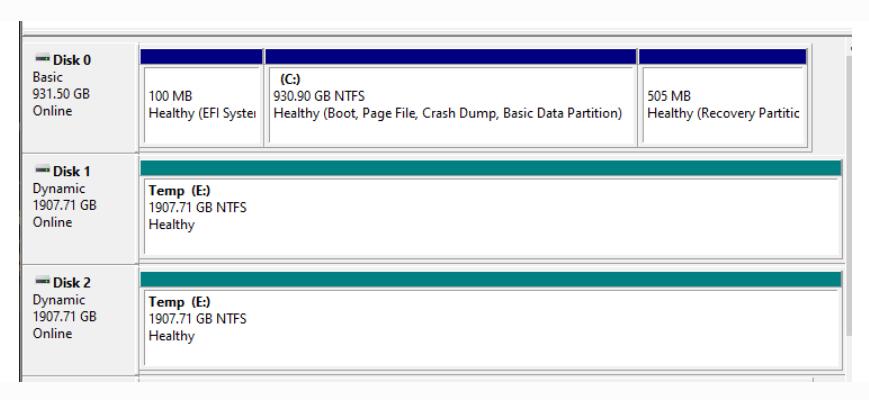The width and height of the screenshot is (869, 400).
Task: Click the 'Online' status text under Disk 2
Action: [x=46, y=333]
